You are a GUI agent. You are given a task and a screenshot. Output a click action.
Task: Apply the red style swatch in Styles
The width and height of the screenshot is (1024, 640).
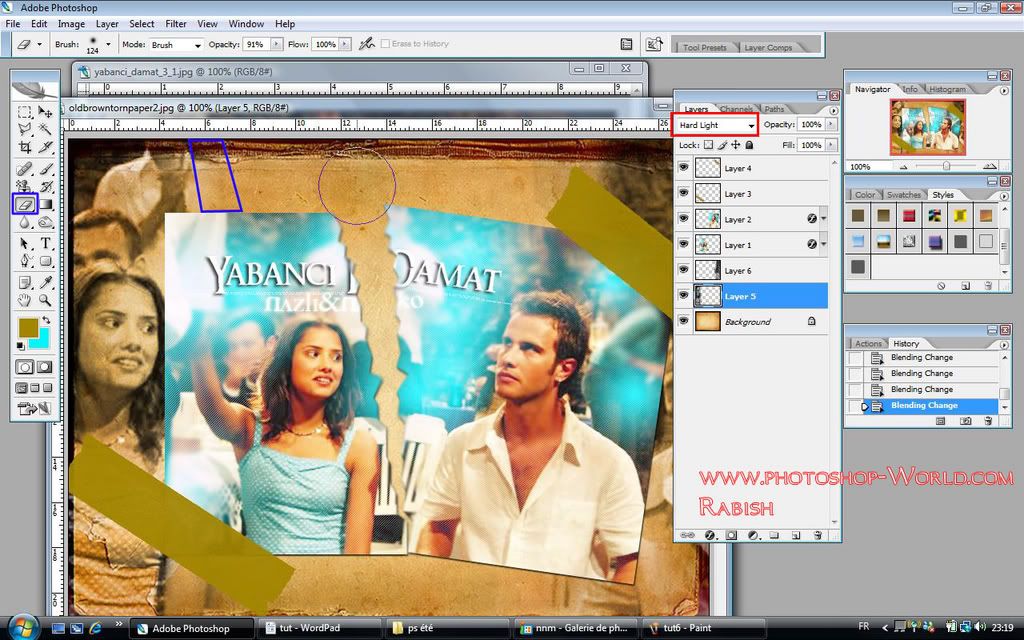coord(908,216)
